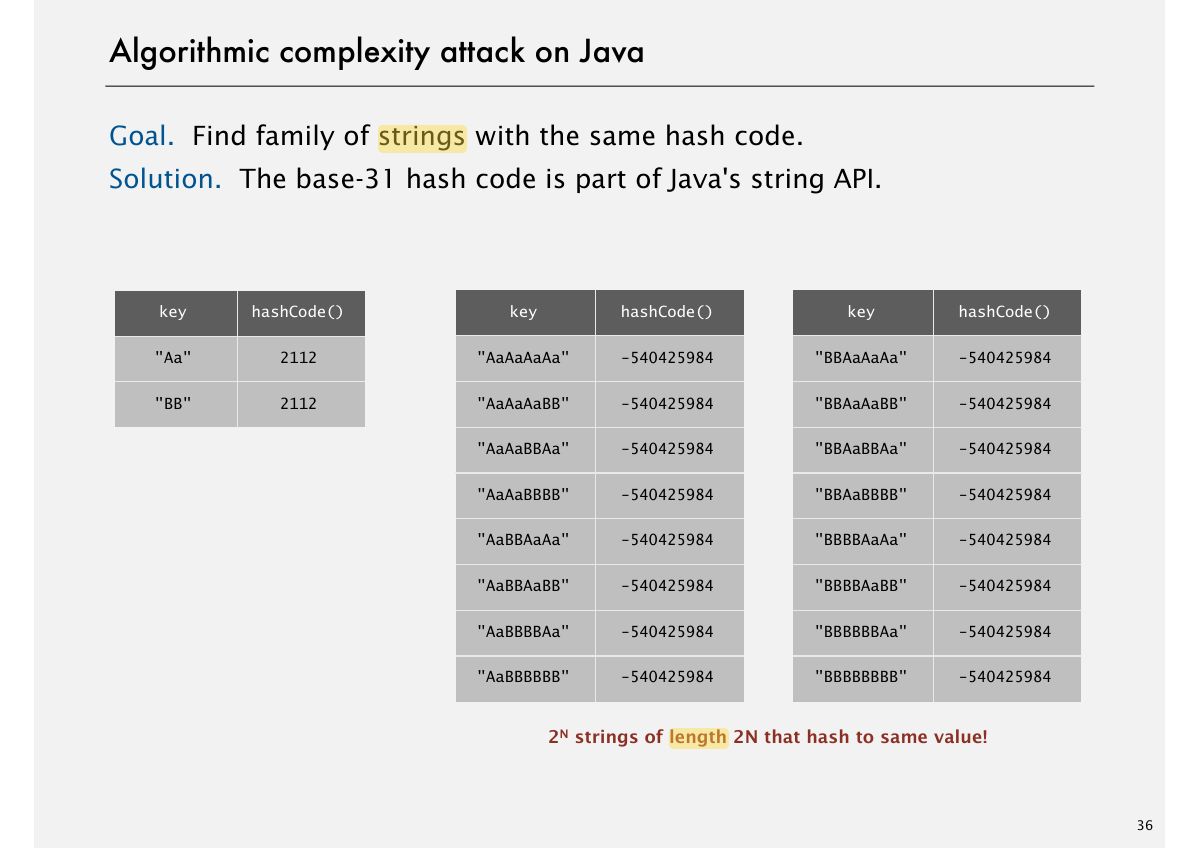The image size is (1200, 849).
Task: Select the 2112 value in the "BB" row
Action: click(x=301, y=404)
